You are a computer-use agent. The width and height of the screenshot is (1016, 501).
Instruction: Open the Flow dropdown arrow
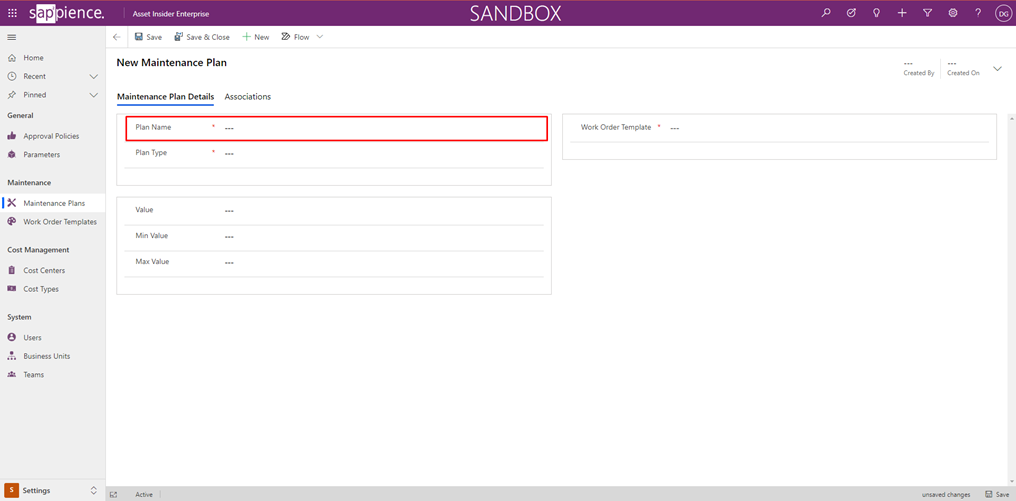pos(320,37)
